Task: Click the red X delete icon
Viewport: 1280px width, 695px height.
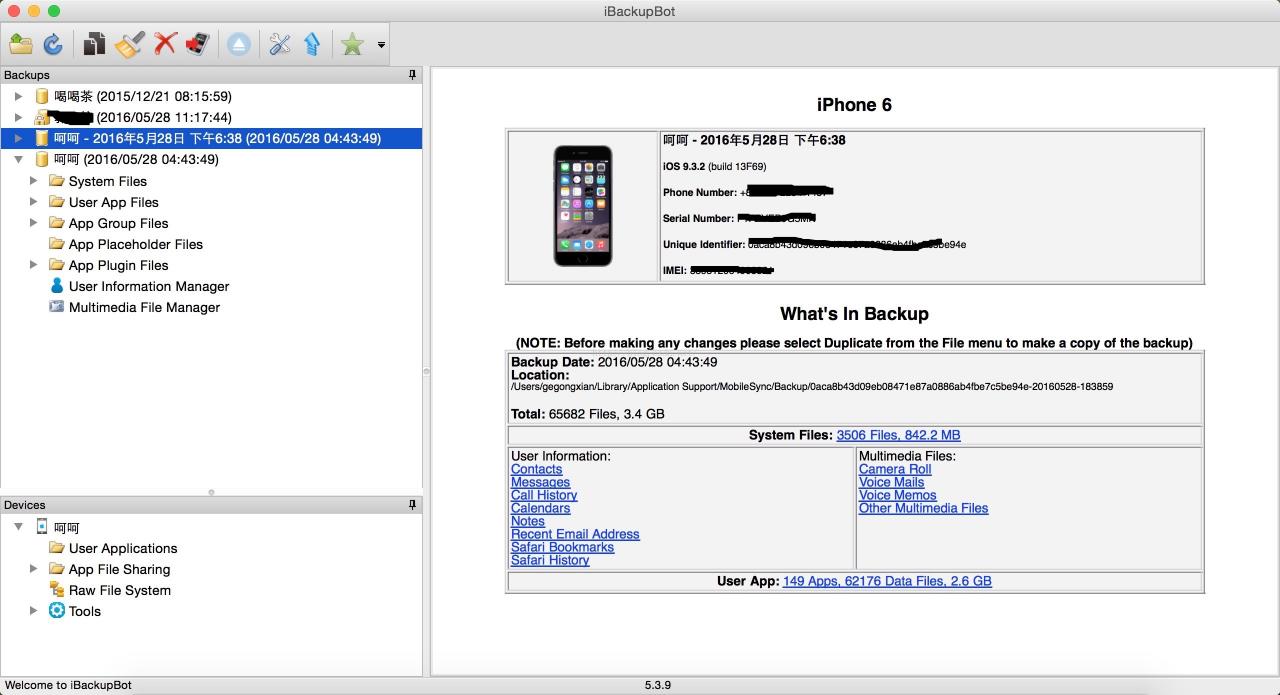Action: pos(165,44)
